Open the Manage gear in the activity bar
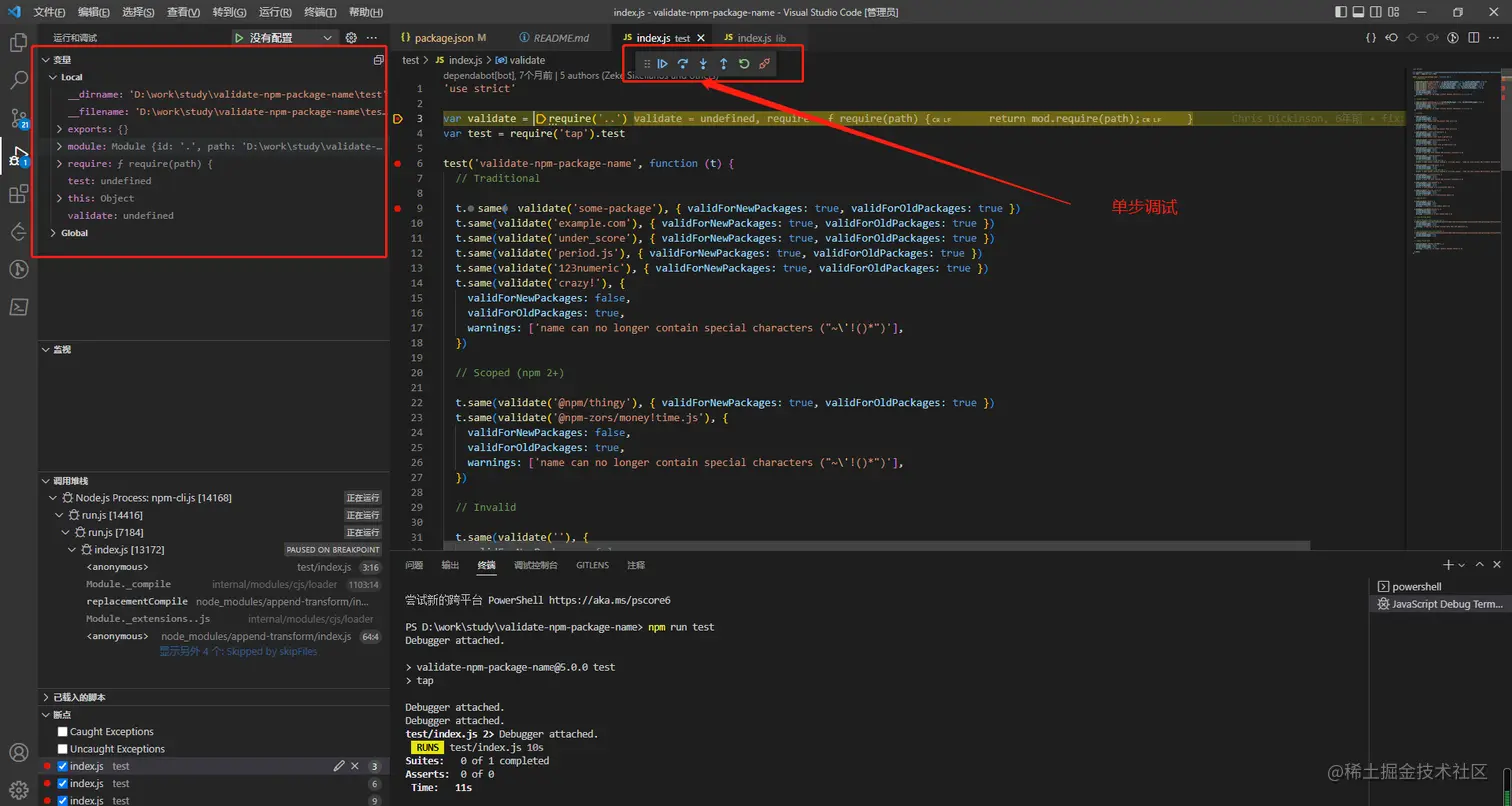 click(x=18, y=790)
